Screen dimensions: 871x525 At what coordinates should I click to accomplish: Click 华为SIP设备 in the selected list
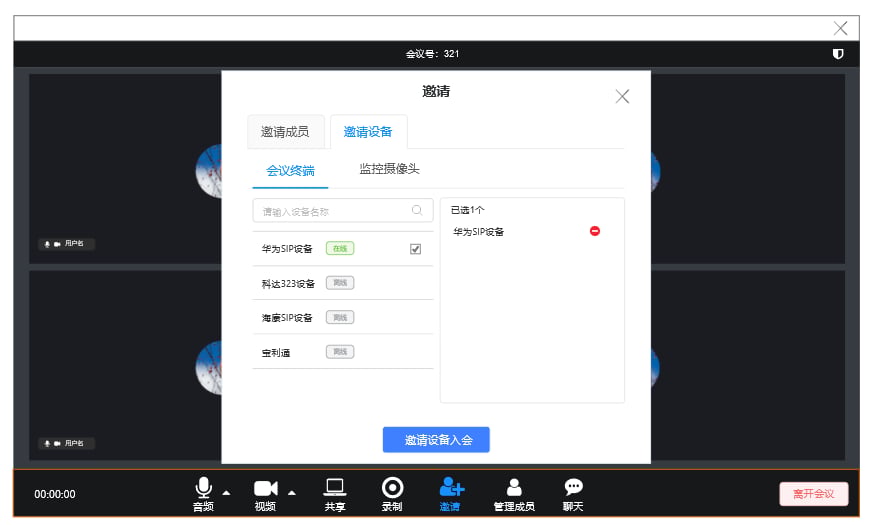[x=478, y=232]
